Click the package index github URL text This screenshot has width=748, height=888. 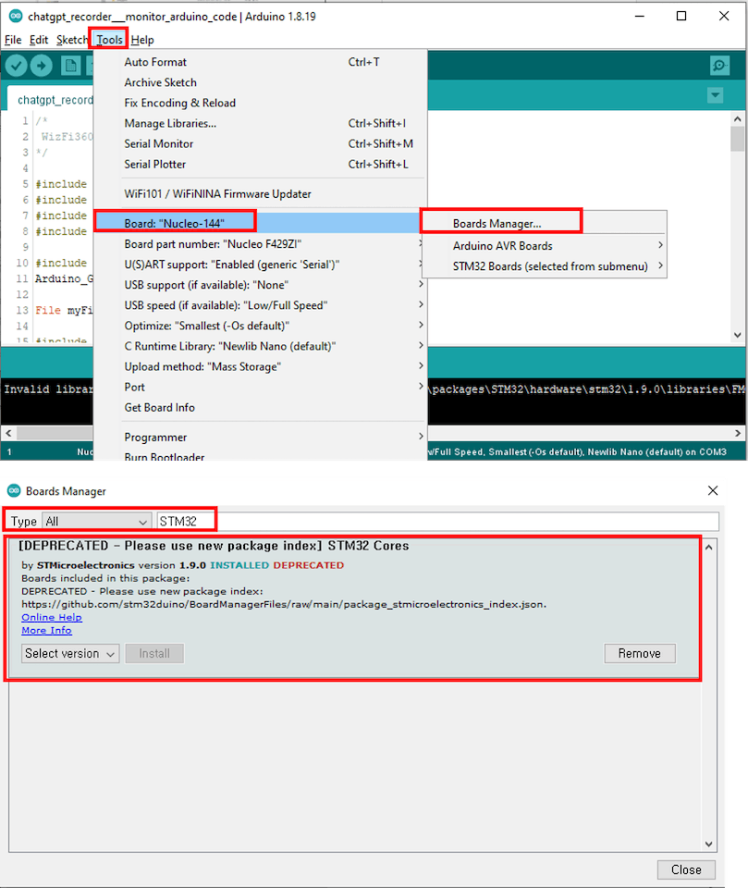[284, 604]
